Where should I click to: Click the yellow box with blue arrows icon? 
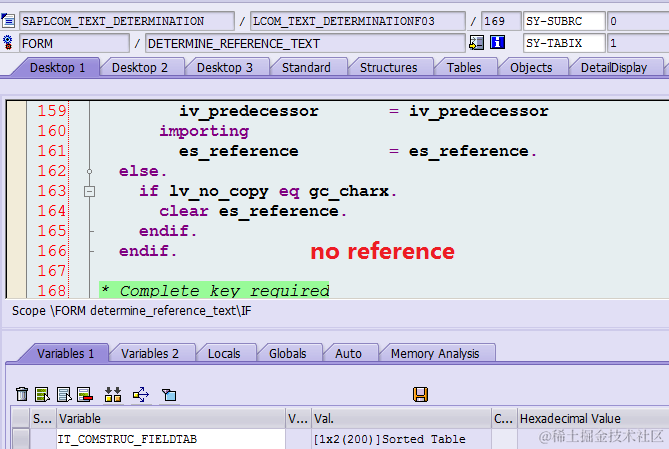point(141,394)
